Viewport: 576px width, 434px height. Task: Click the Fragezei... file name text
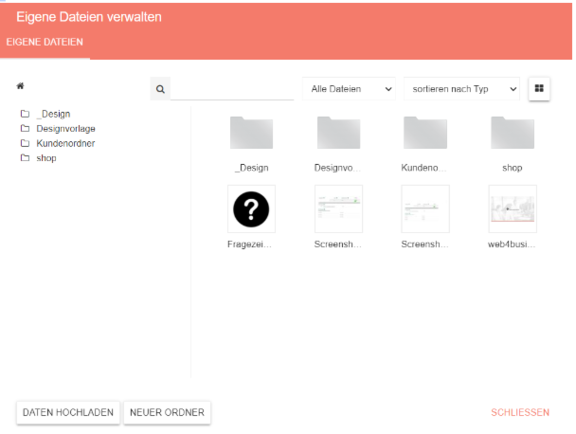click(249, 244)
